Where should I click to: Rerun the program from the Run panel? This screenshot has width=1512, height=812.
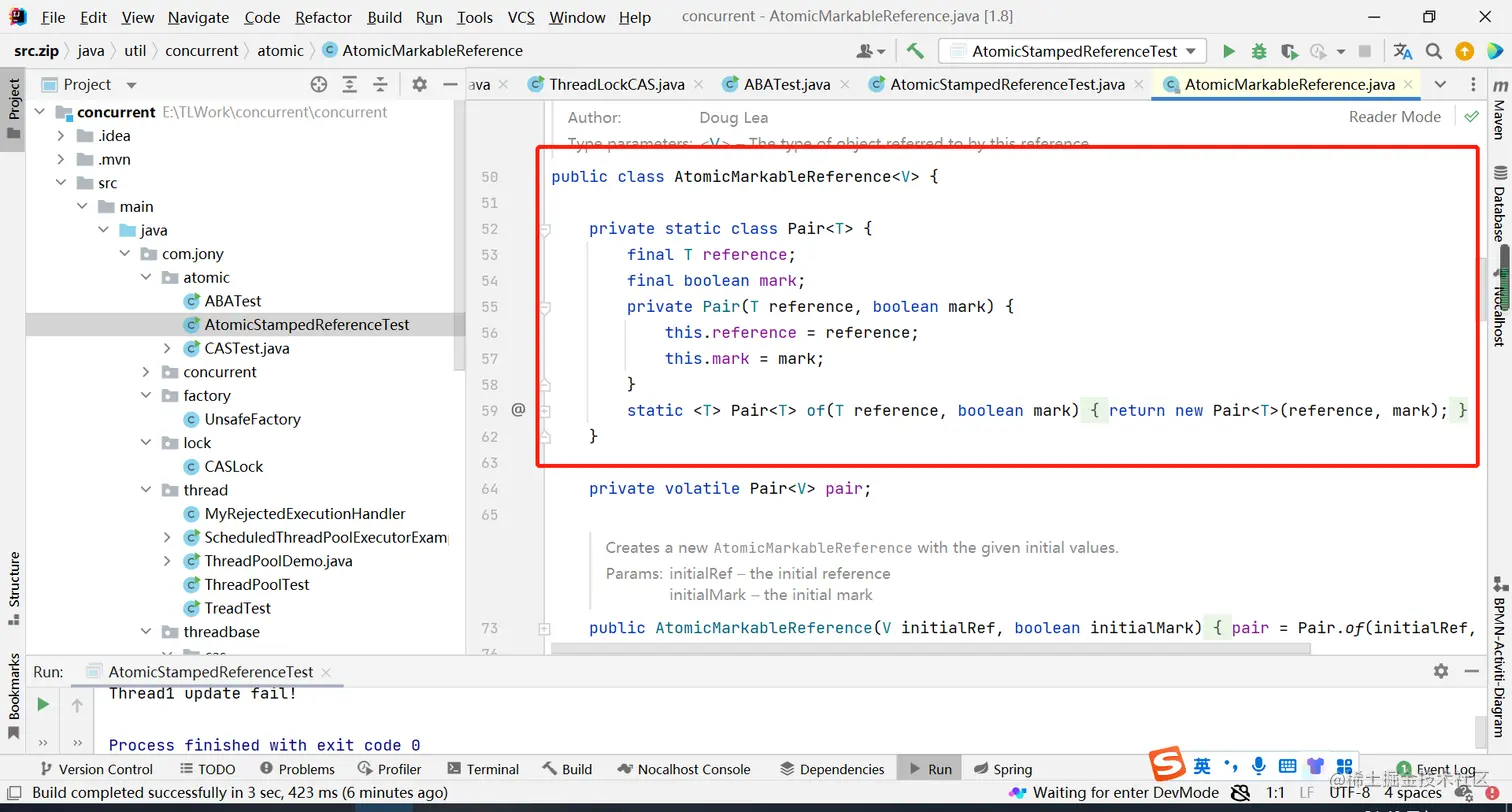click(43, 705)
